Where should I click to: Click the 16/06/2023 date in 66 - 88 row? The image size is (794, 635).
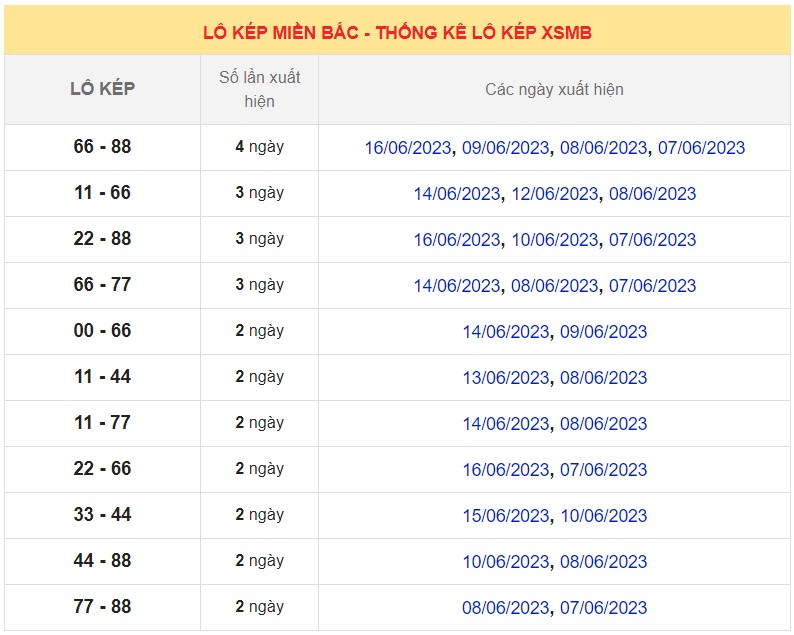408,148
